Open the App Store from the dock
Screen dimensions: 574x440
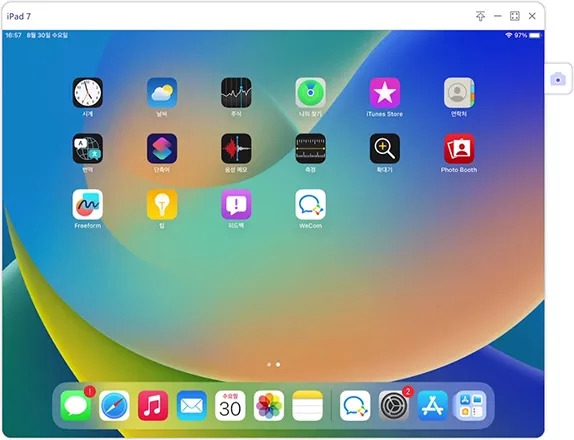click(432, 406)
